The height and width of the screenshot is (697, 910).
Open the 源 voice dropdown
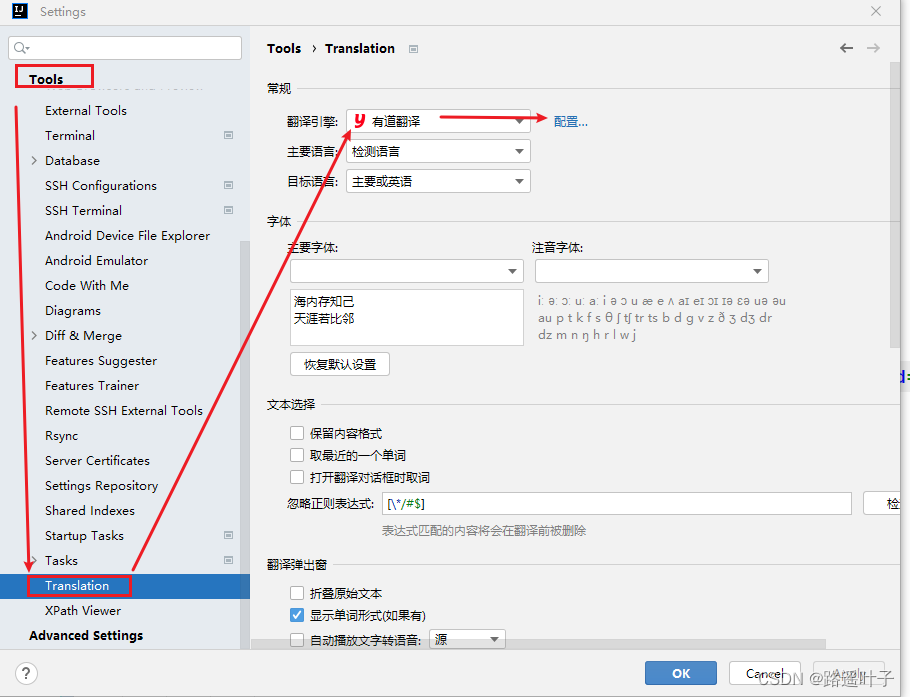click(x=466, y=639)
